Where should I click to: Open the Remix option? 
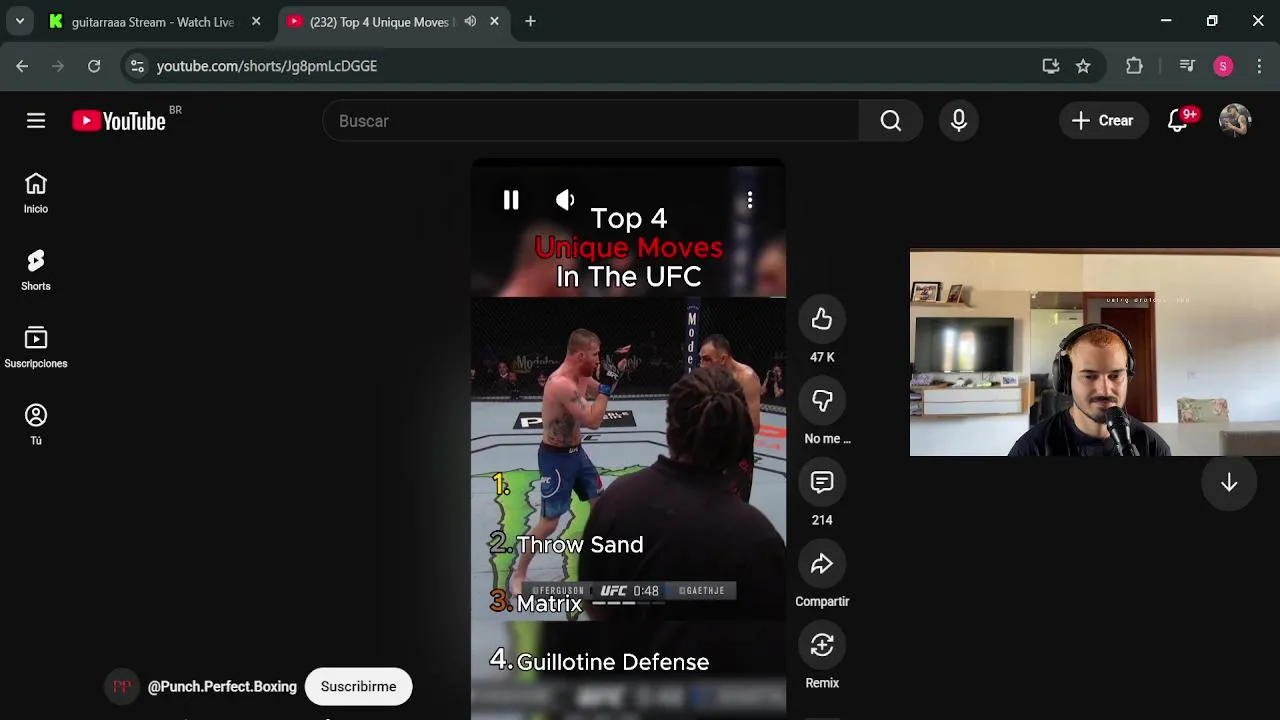pyautogui.click(x=822, y=645)
